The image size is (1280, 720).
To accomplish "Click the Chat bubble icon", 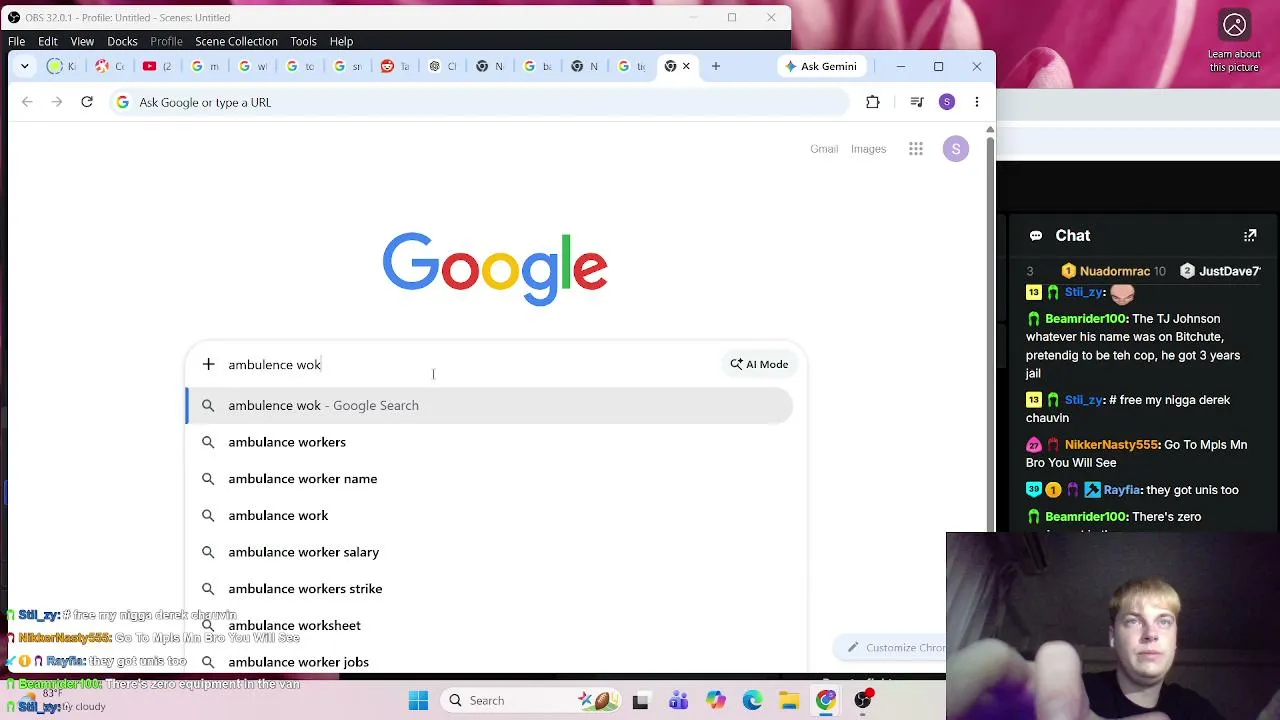I will pyautogui.click(x=1036, y=236).
